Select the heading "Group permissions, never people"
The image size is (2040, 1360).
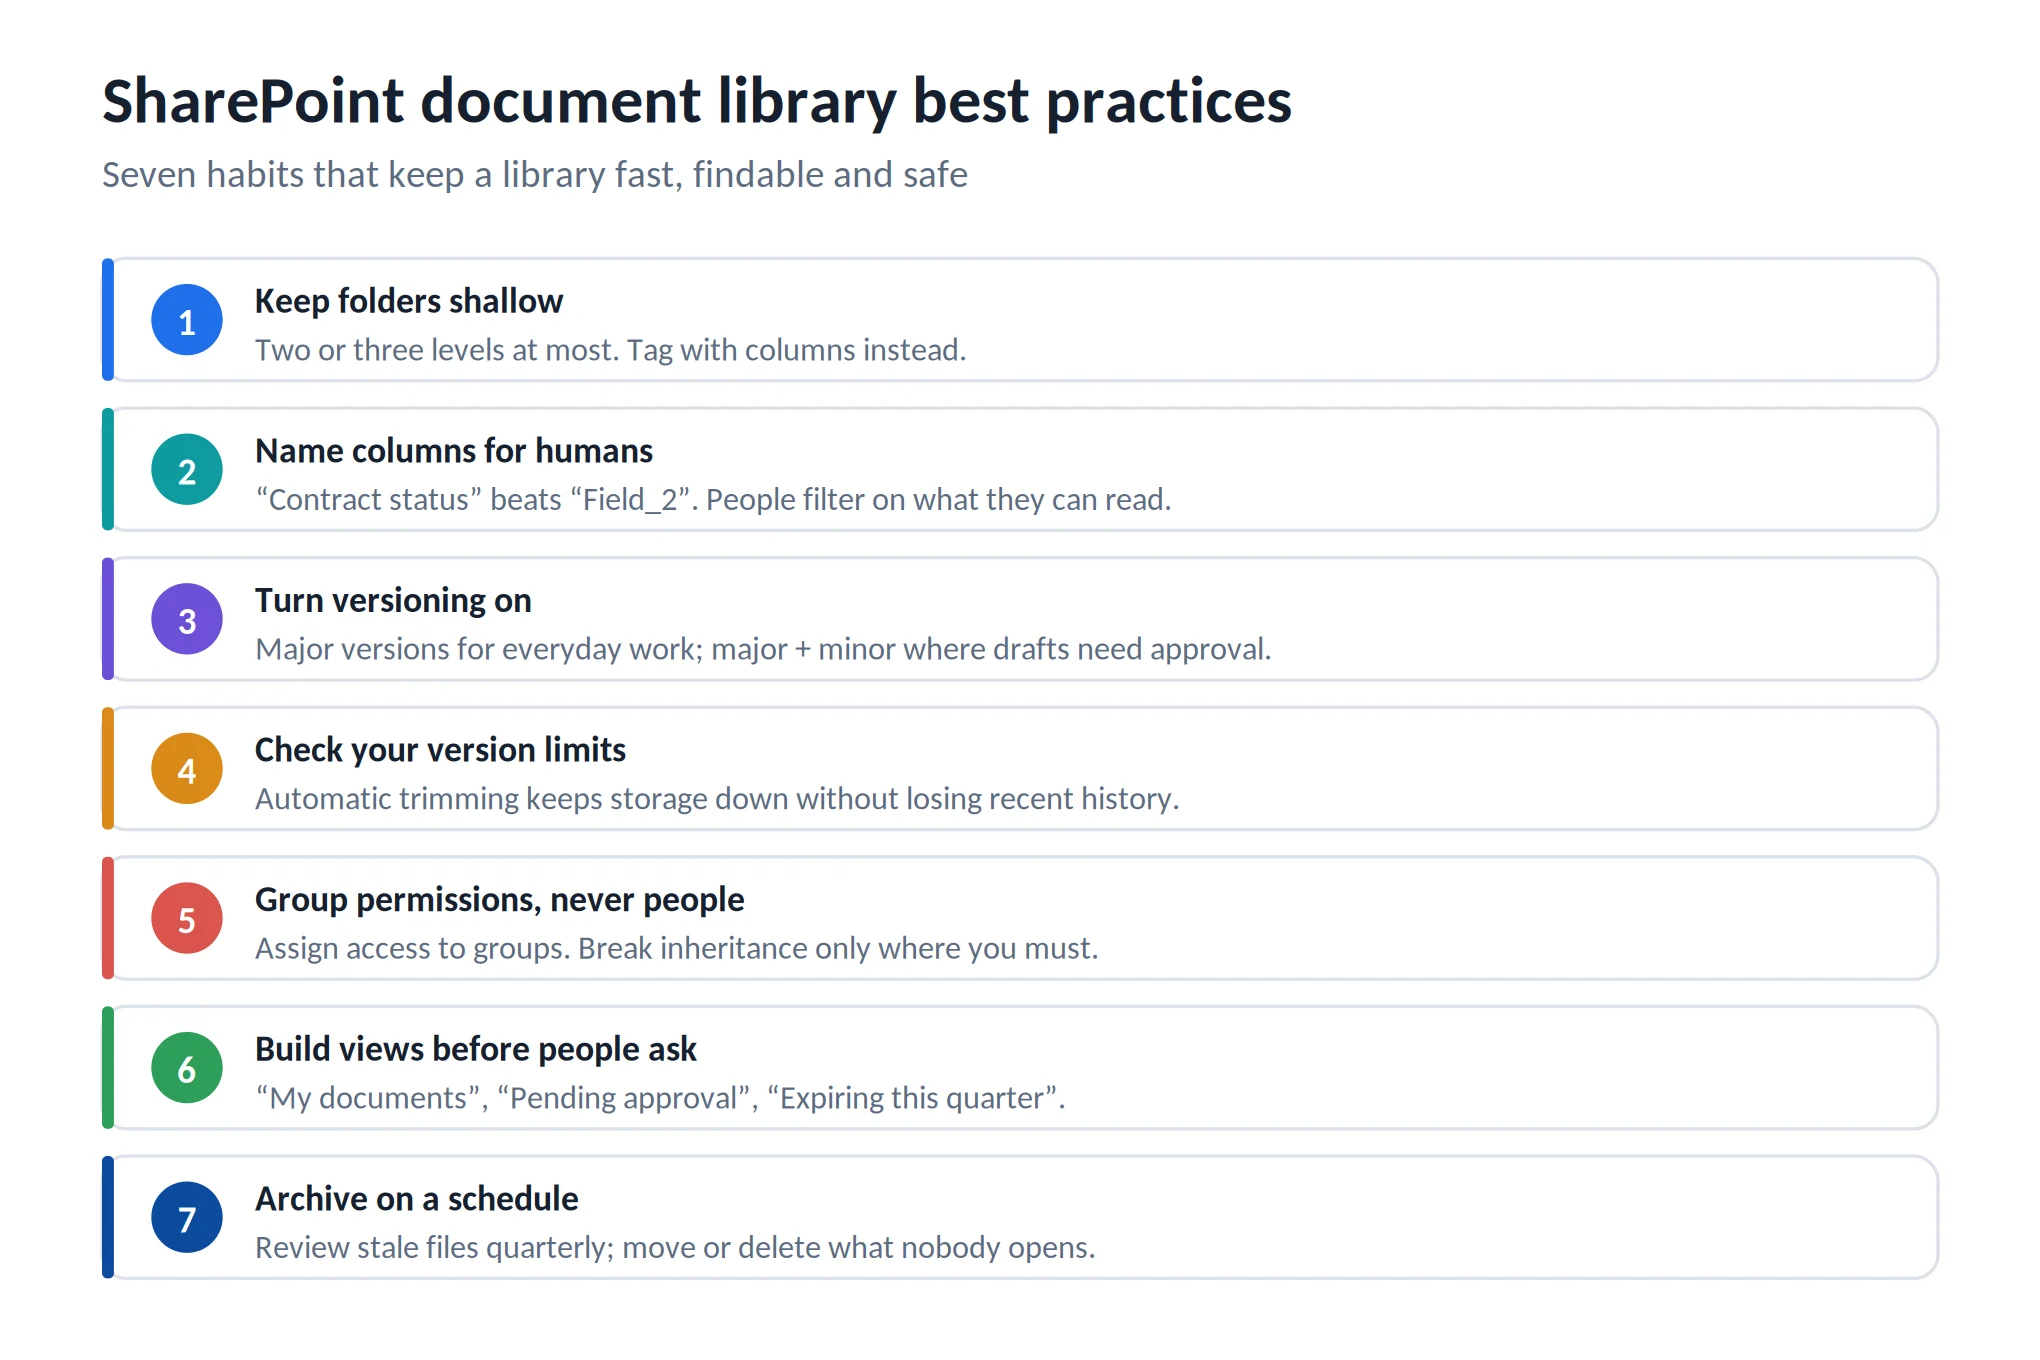pos(499,900)
